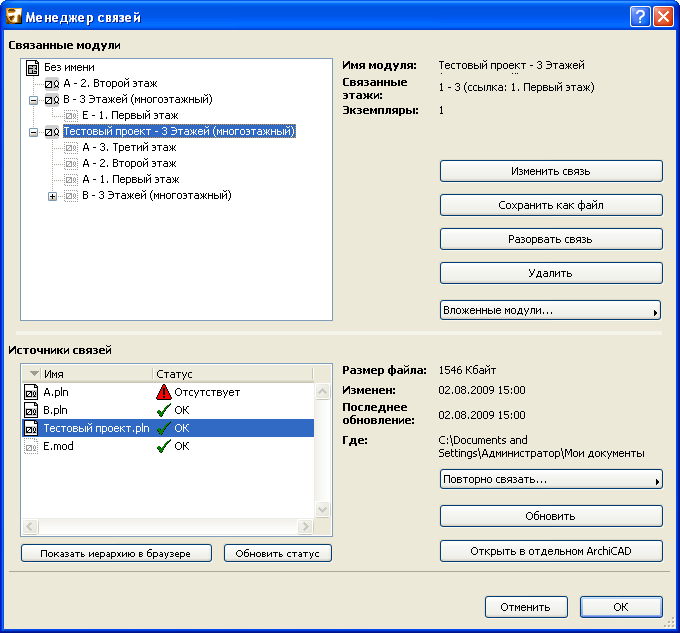Click nested icon of B - 3 Этажей under Тестовый проект
Screen dimensions: 680x633
point(71,196)
